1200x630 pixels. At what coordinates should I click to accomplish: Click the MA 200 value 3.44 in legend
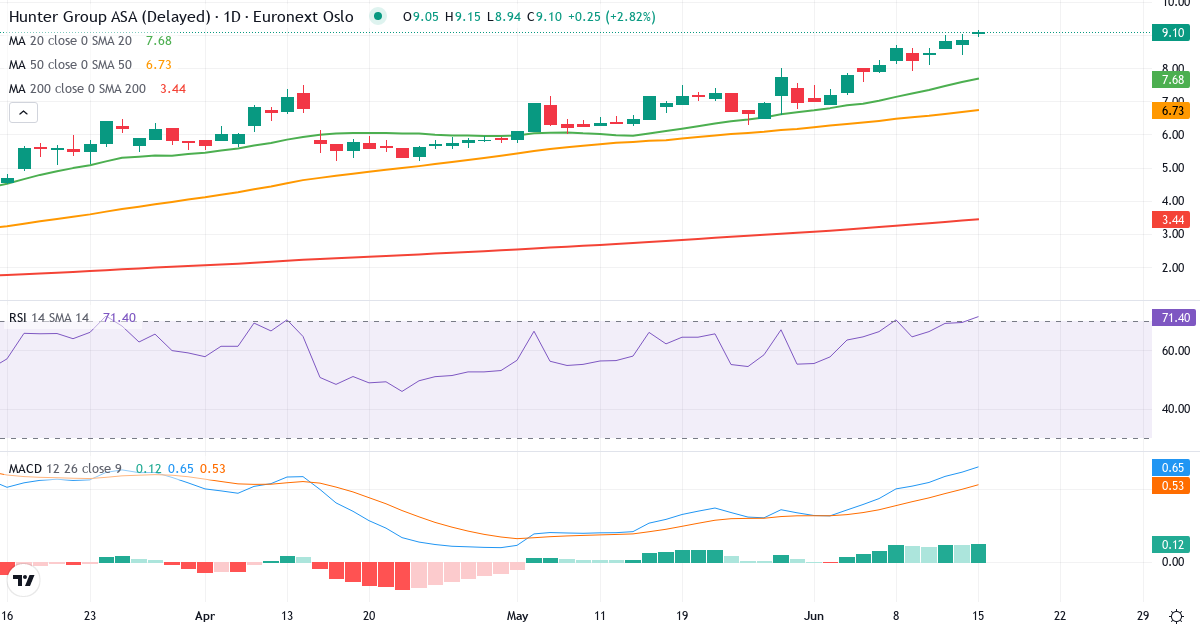173,89
